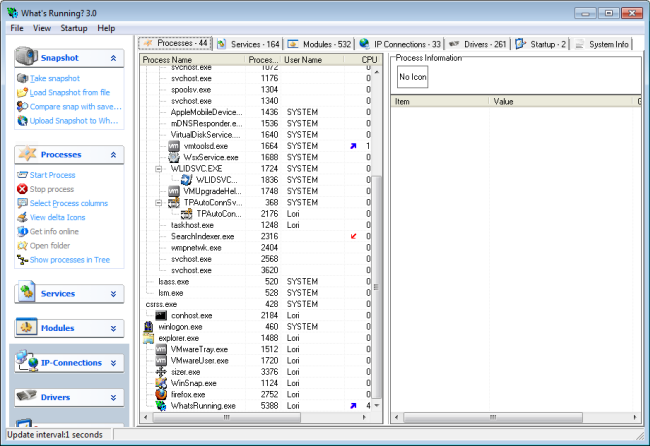Click Show processes in Tree link
This screenshot has width=650, height=446.
(70, 260)
